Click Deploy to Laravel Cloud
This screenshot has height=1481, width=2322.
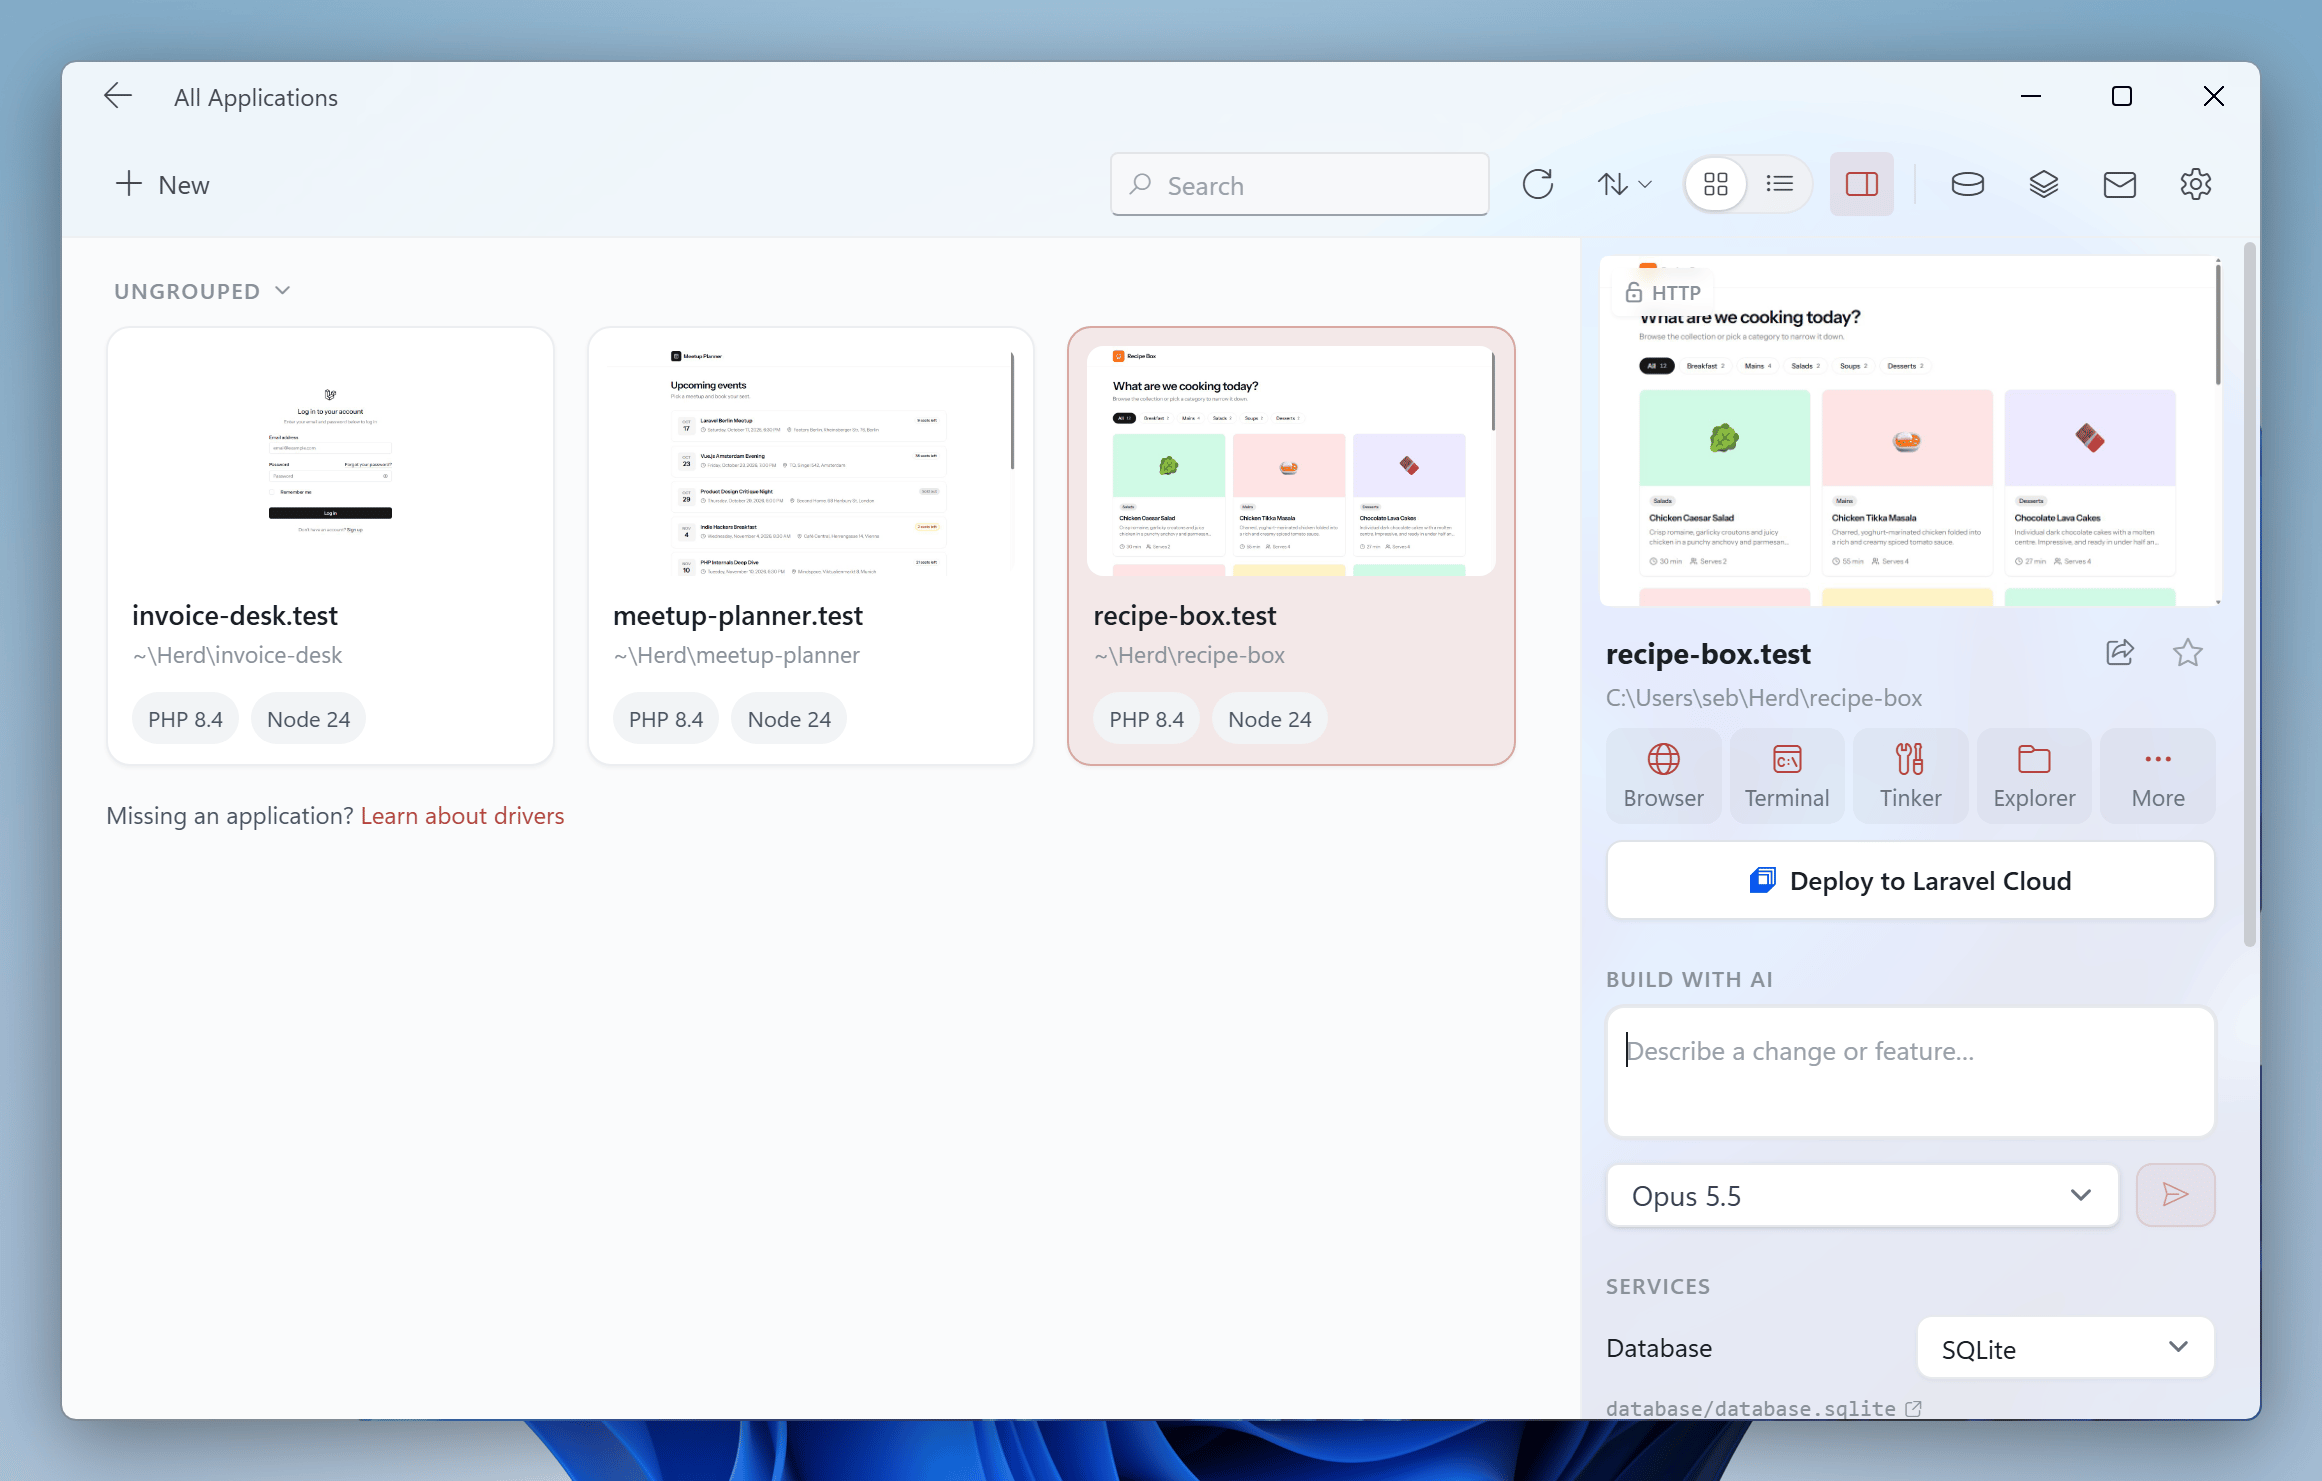(x=1910, y=880)
